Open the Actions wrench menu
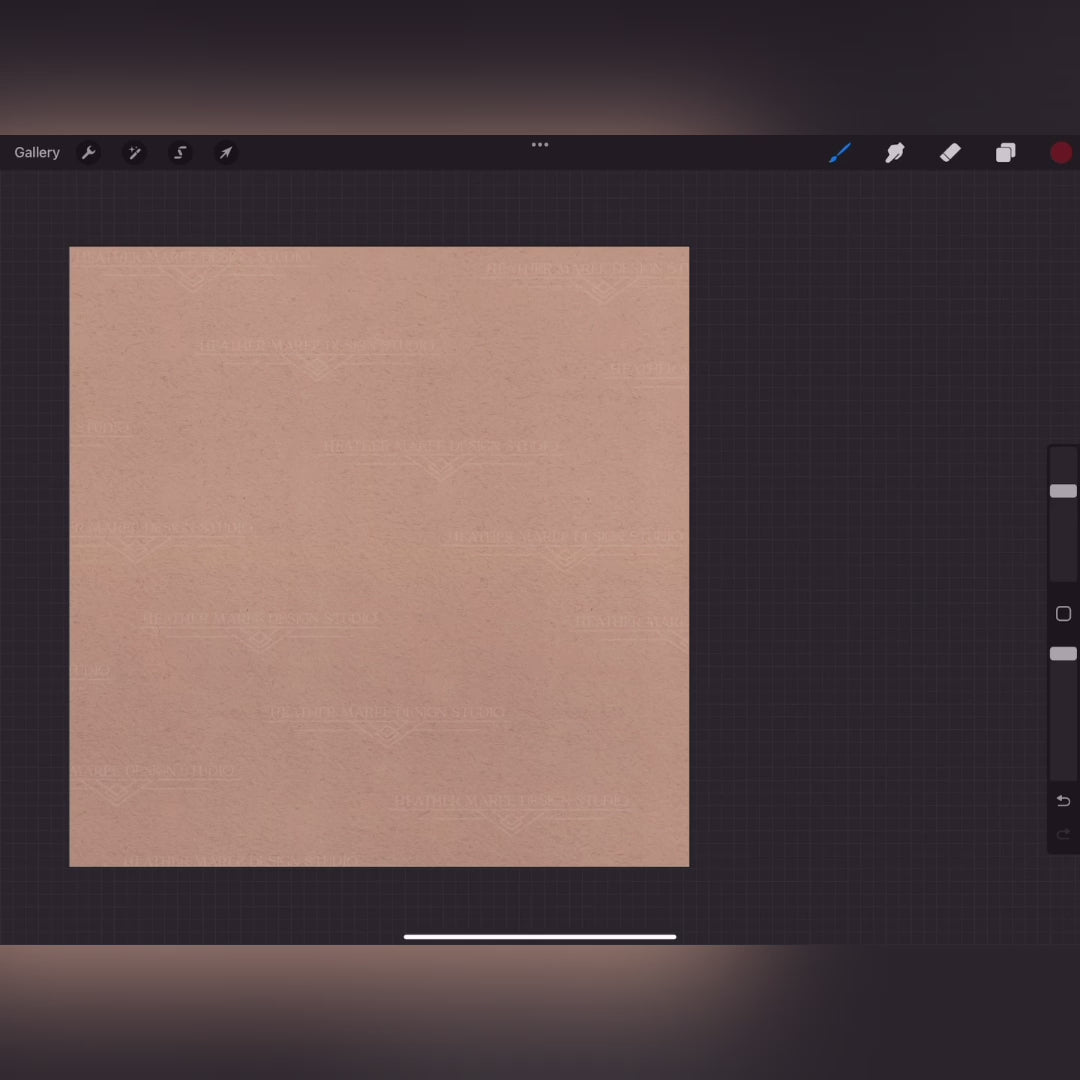Screen dimensions: 1080x1080 pos(89,153)
